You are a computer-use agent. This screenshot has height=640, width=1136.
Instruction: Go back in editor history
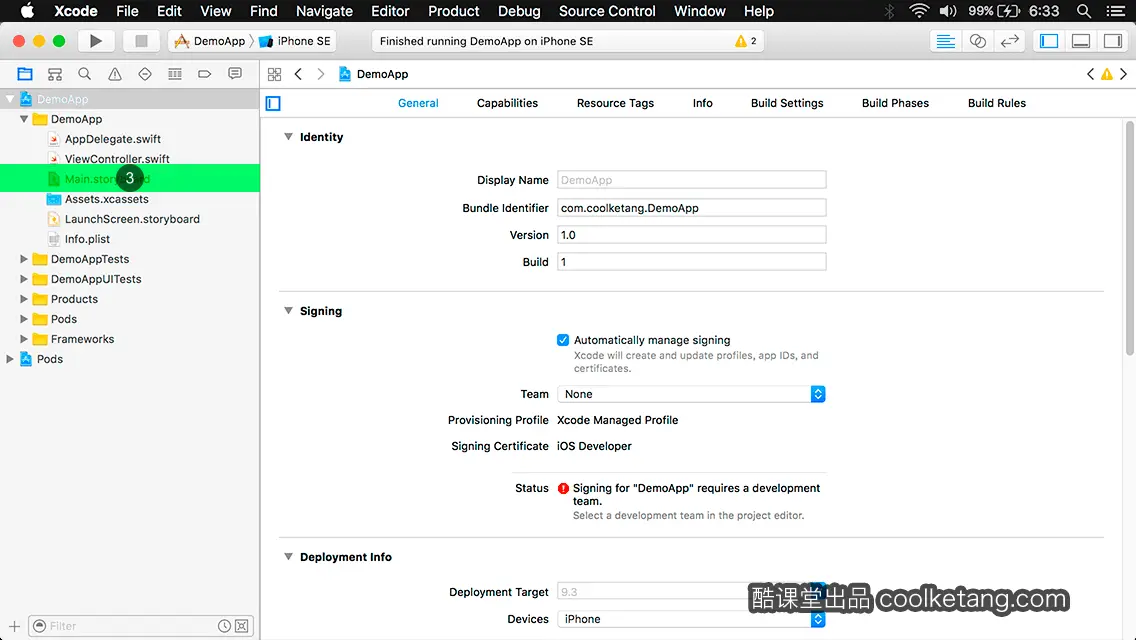tap(298, 74)
